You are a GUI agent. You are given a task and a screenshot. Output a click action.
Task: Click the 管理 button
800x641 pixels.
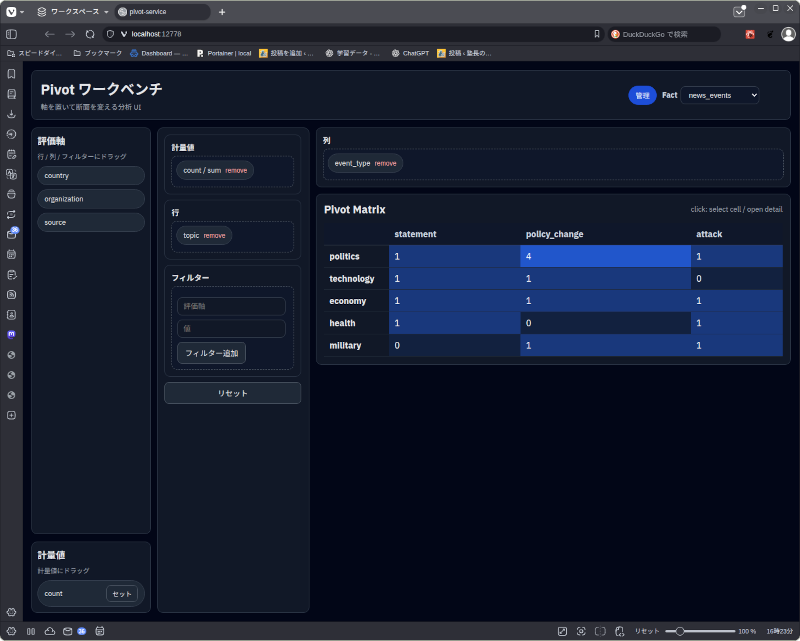click(642, 95)
